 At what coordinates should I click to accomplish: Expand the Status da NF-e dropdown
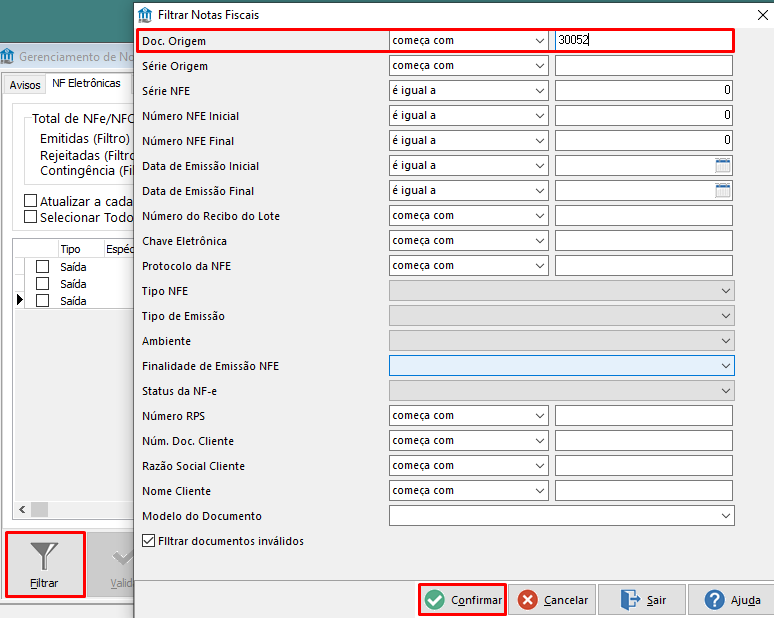click(x=726, y=391)
